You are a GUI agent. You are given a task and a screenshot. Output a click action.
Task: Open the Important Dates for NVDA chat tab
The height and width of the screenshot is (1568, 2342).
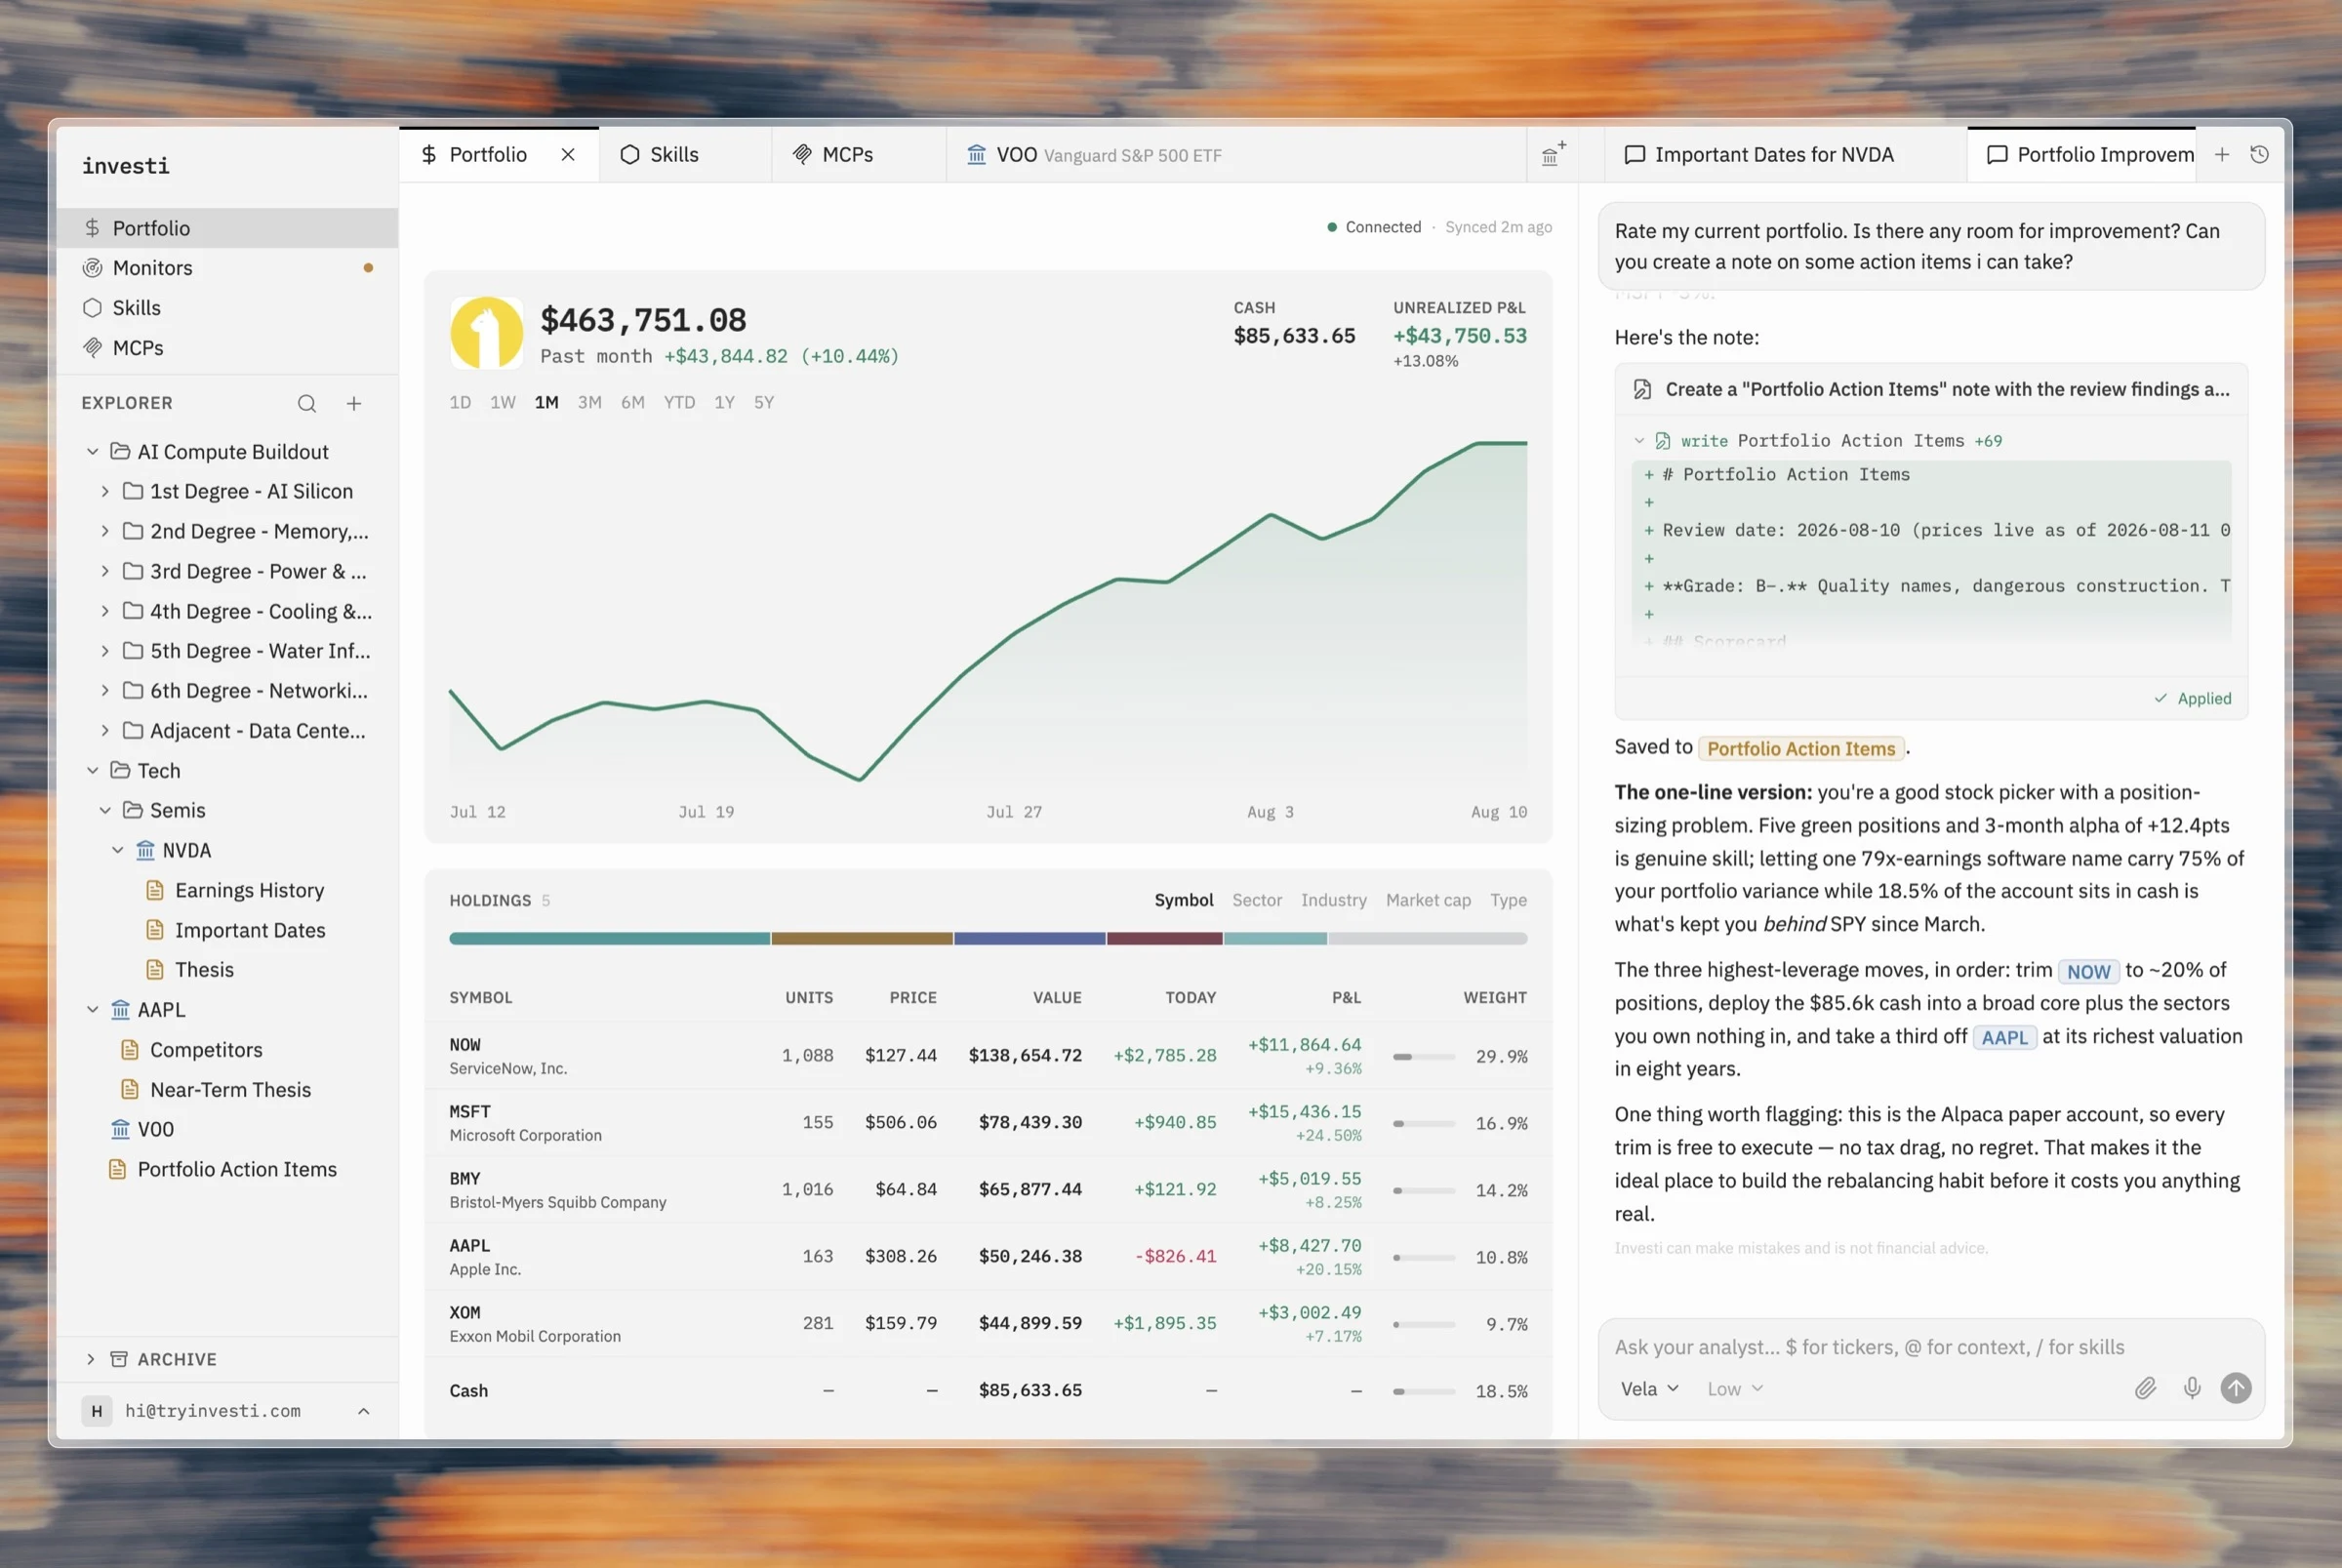[1784, 155]
